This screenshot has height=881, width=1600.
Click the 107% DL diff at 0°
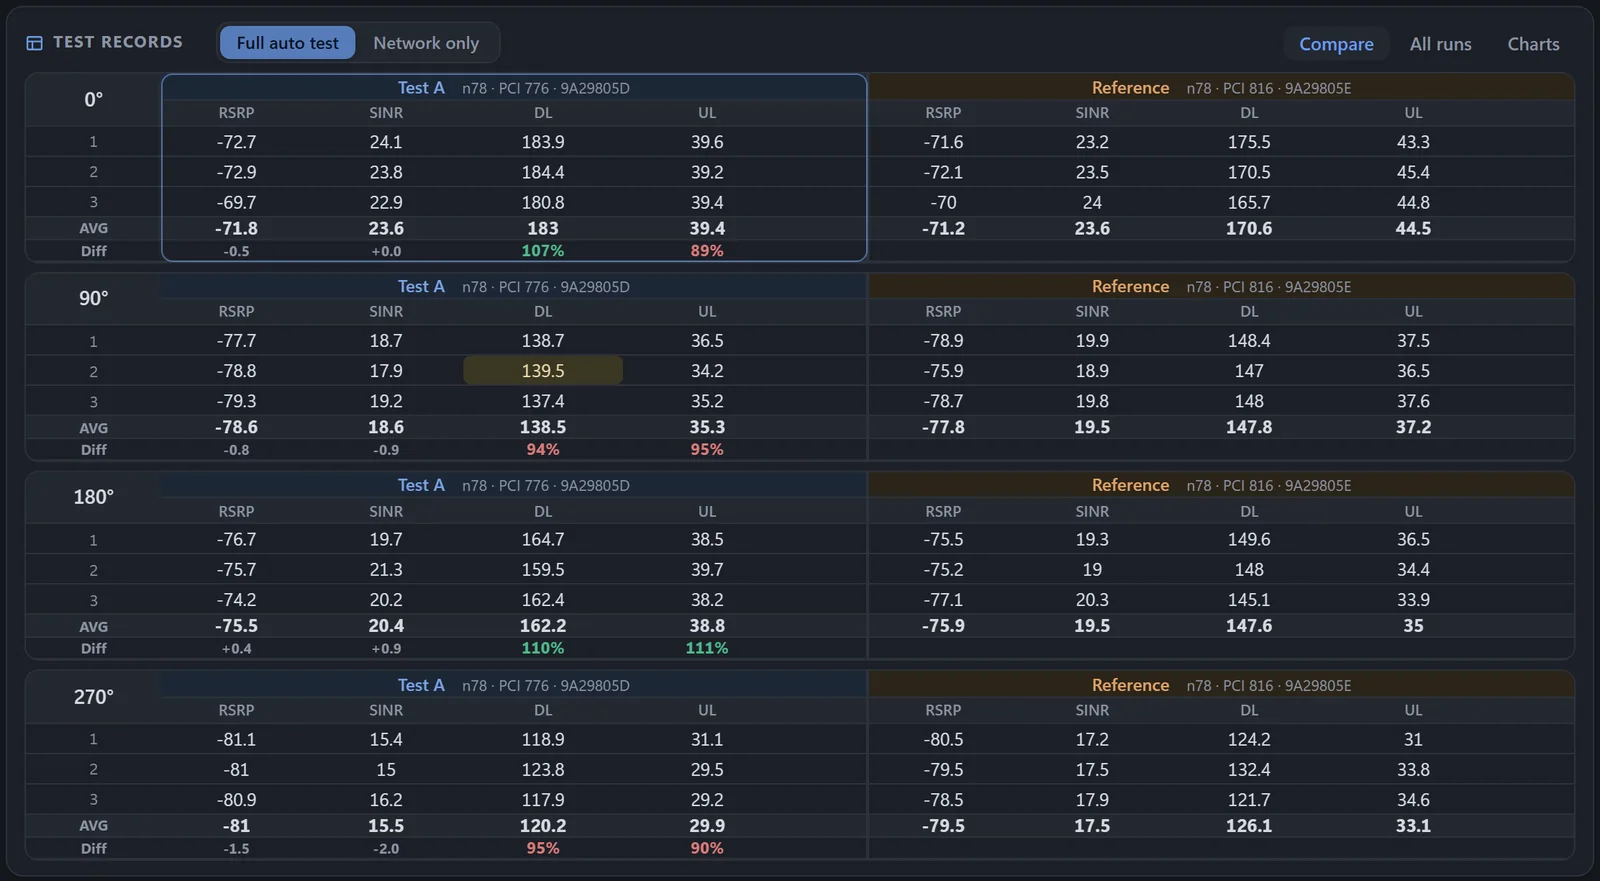(x=543, y=251)
